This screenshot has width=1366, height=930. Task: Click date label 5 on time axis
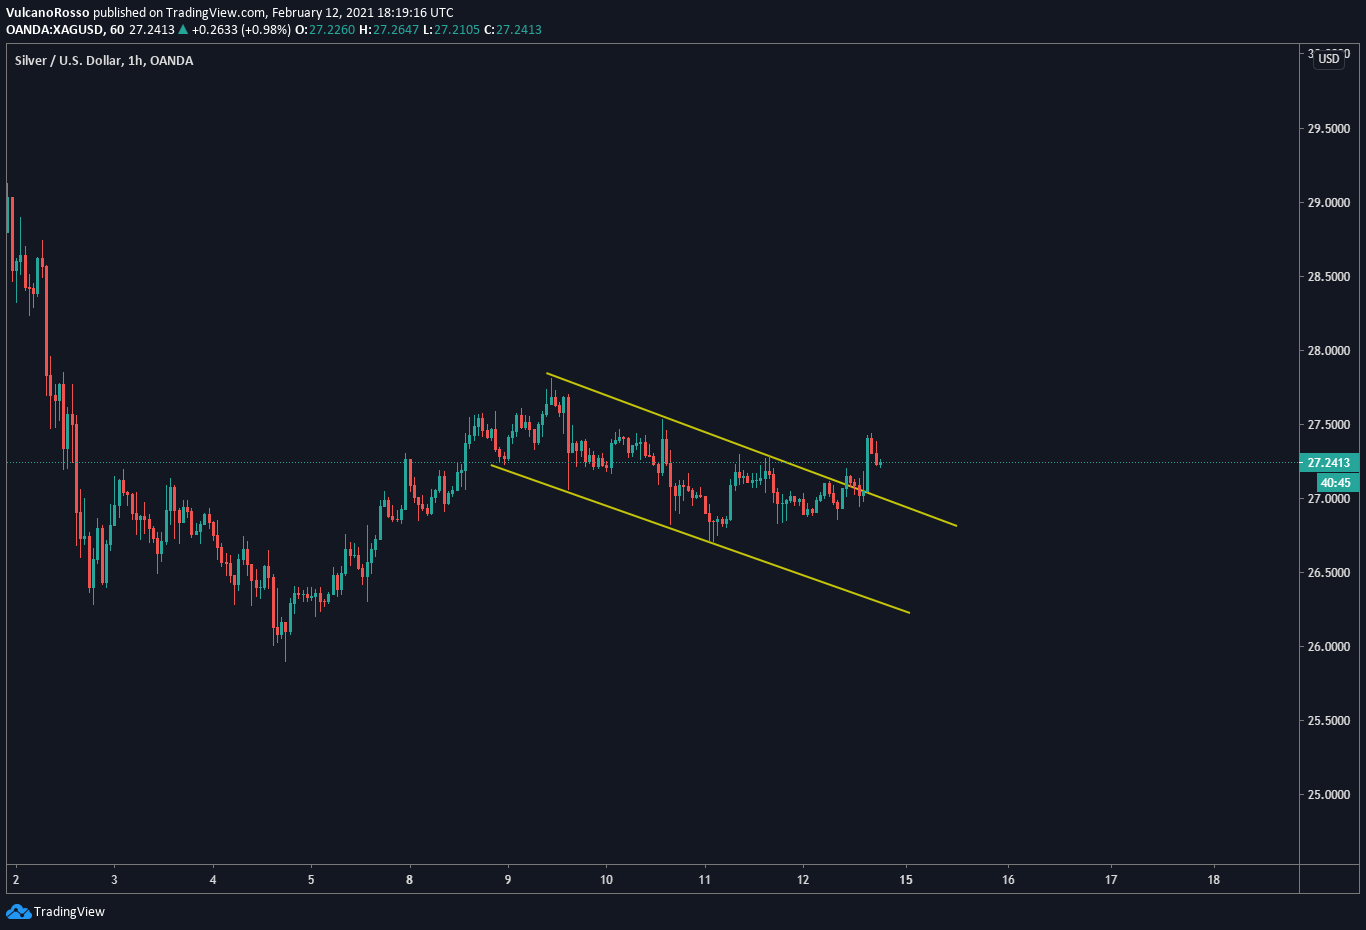tap(311, 880)
